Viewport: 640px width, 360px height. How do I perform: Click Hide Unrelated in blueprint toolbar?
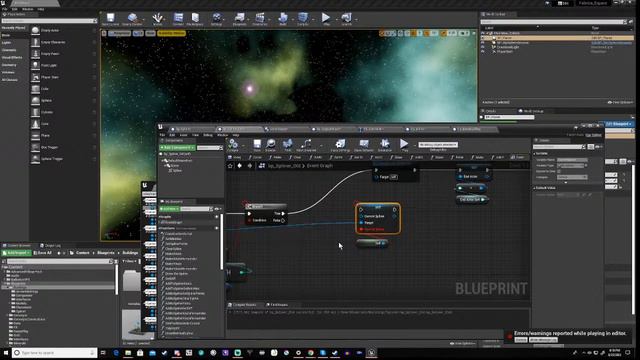pos(306,145)
